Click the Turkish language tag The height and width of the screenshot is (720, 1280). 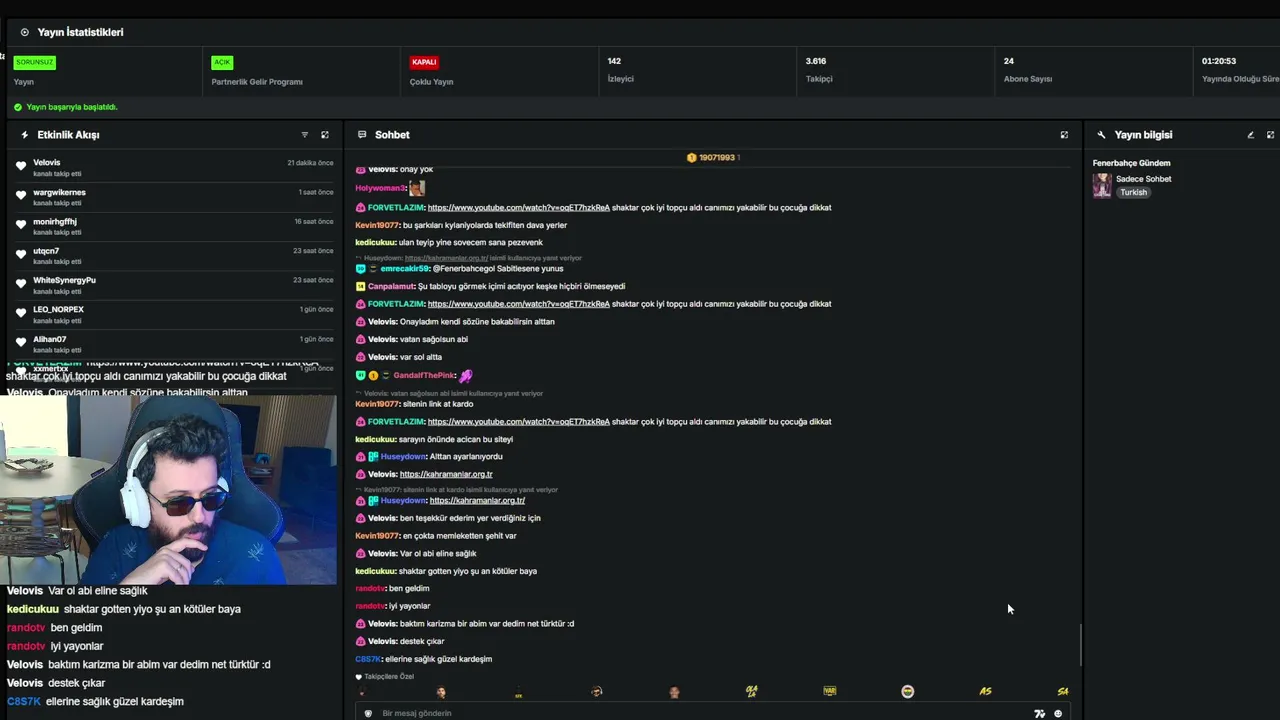[1133, 193]
